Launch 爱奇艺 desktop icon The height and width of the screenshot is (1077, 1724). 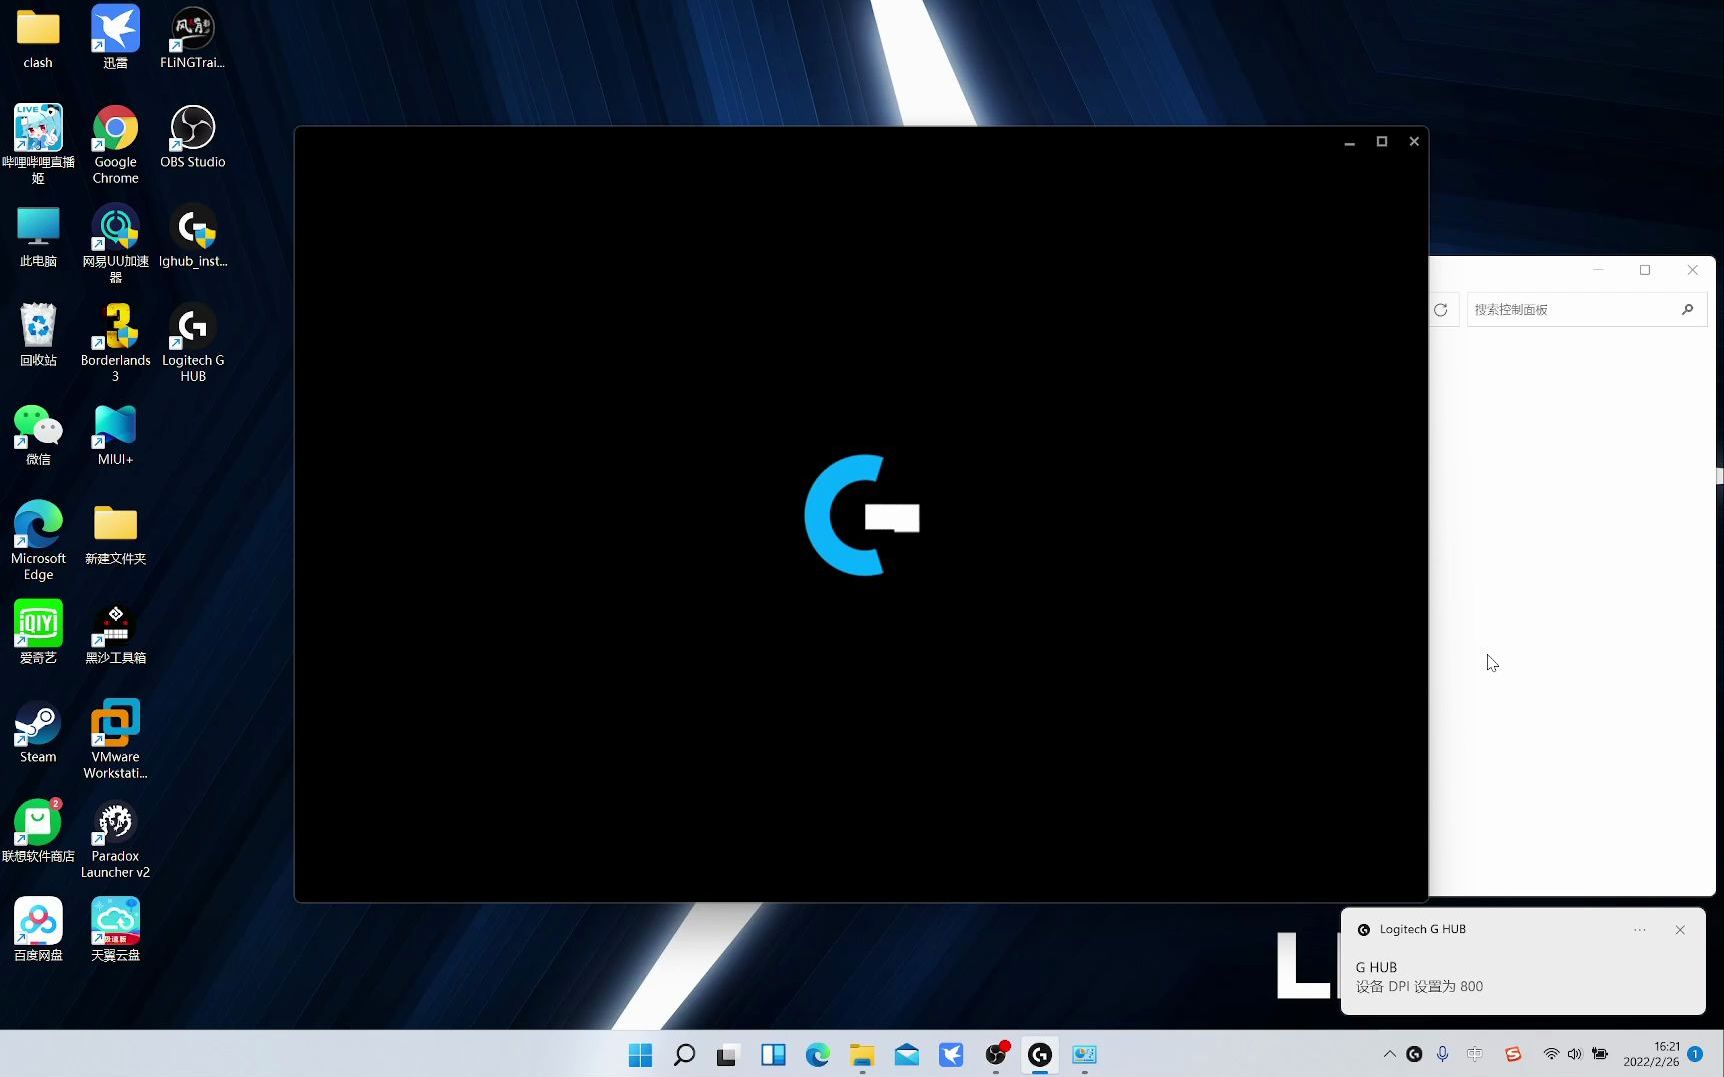tap(38, 632)
